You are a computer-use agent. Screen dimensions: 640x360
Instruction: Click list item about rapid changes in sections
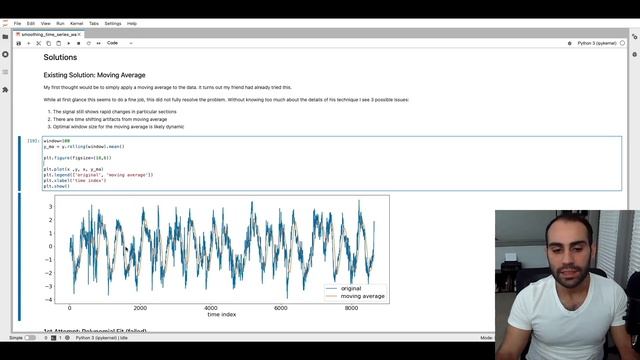(115, 111)
